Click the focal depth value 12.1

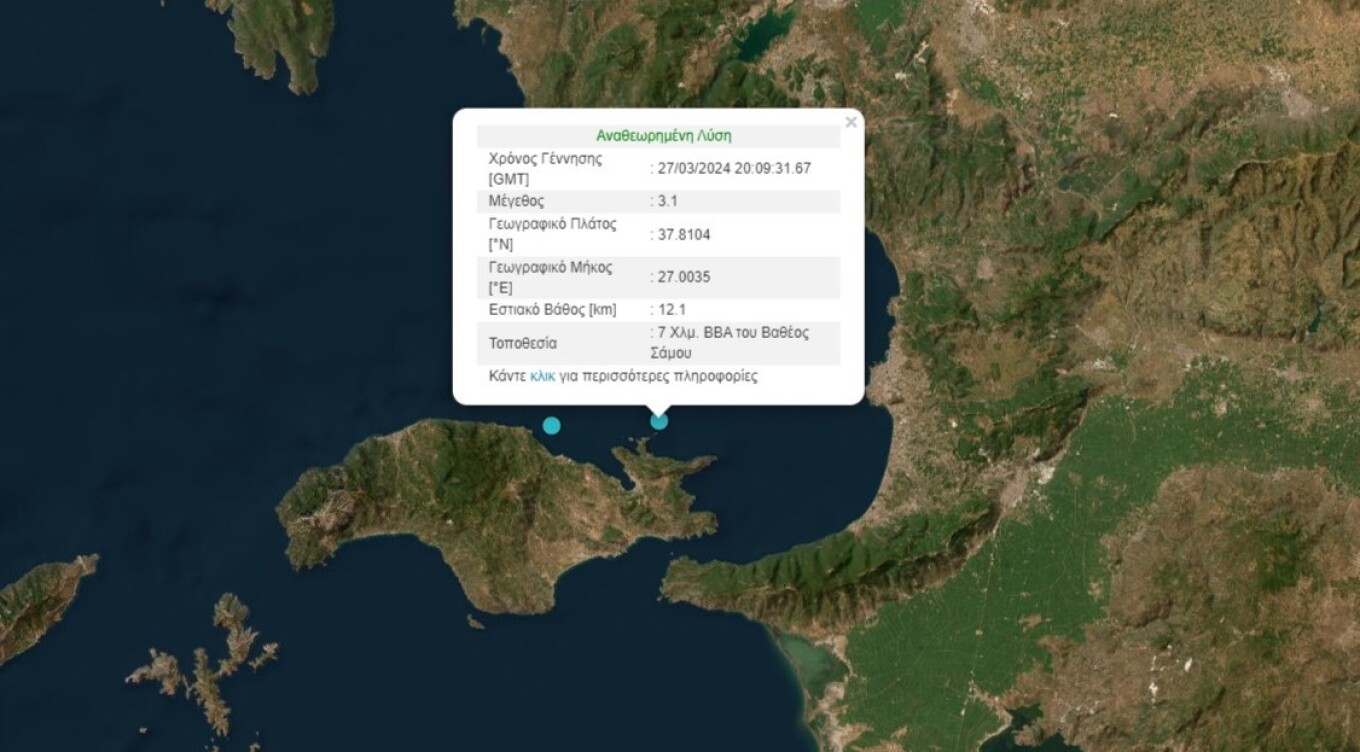click(672, 310)
